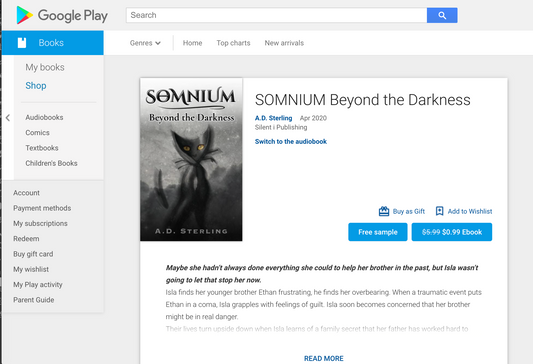
Task: Click the Silent i Publishing text
Action: coord(281,127)
